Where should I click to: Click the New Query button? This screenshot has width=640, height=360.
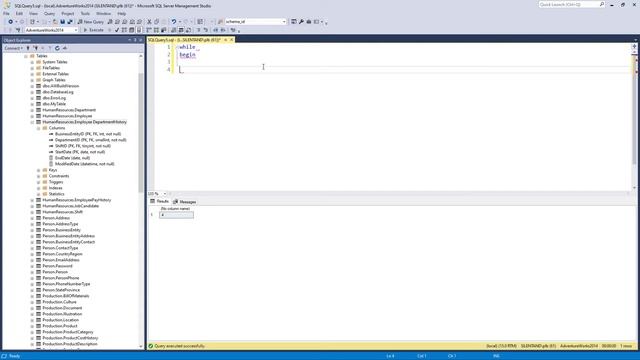[x=90, y=22]
